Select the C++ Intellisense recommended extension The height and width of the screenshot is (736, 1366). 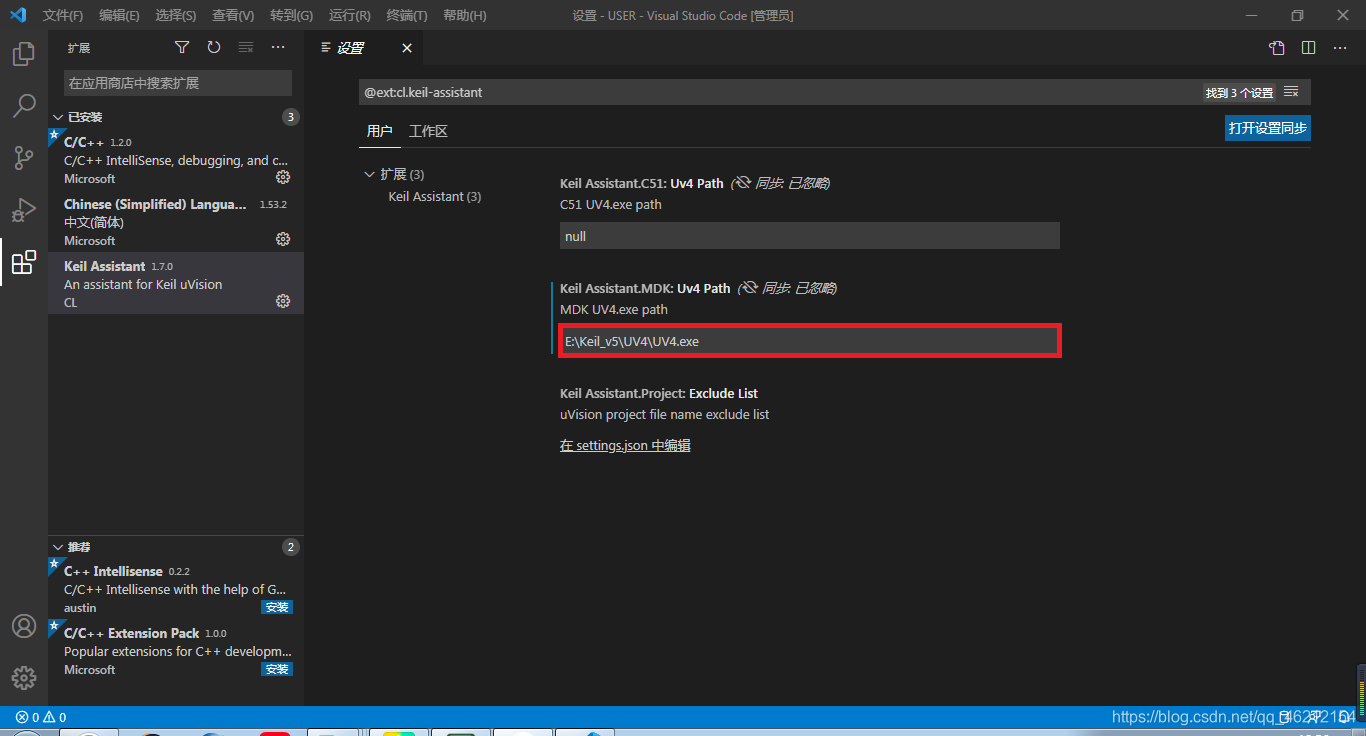point(176,589)
